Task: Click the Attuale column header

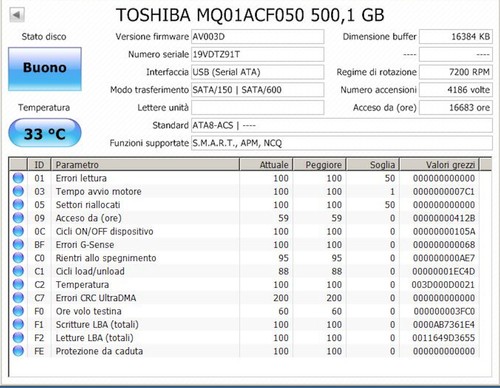Action: (266, 165)
